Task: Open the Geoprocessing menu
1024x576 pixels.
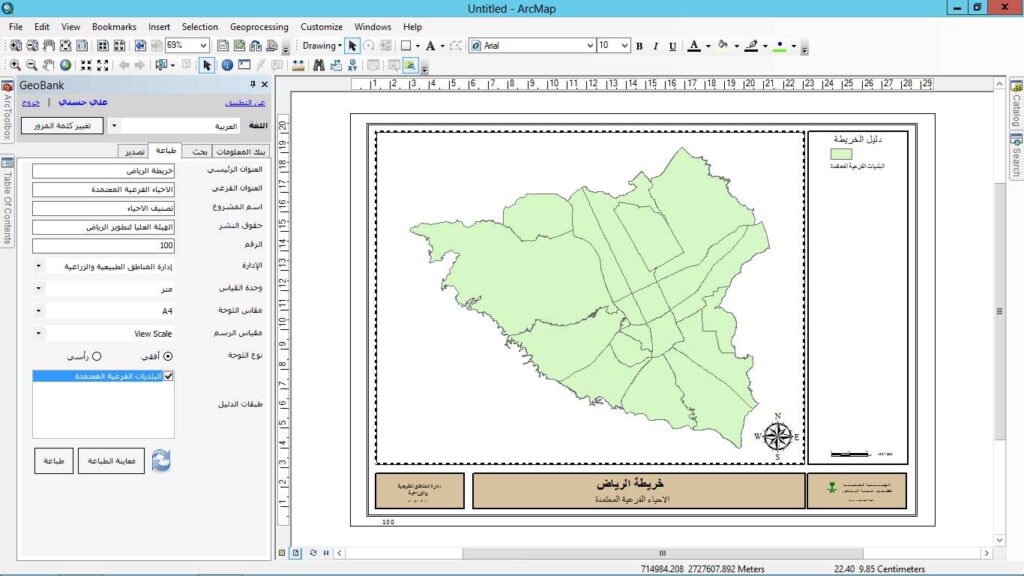Action: (x=259, y=27)
